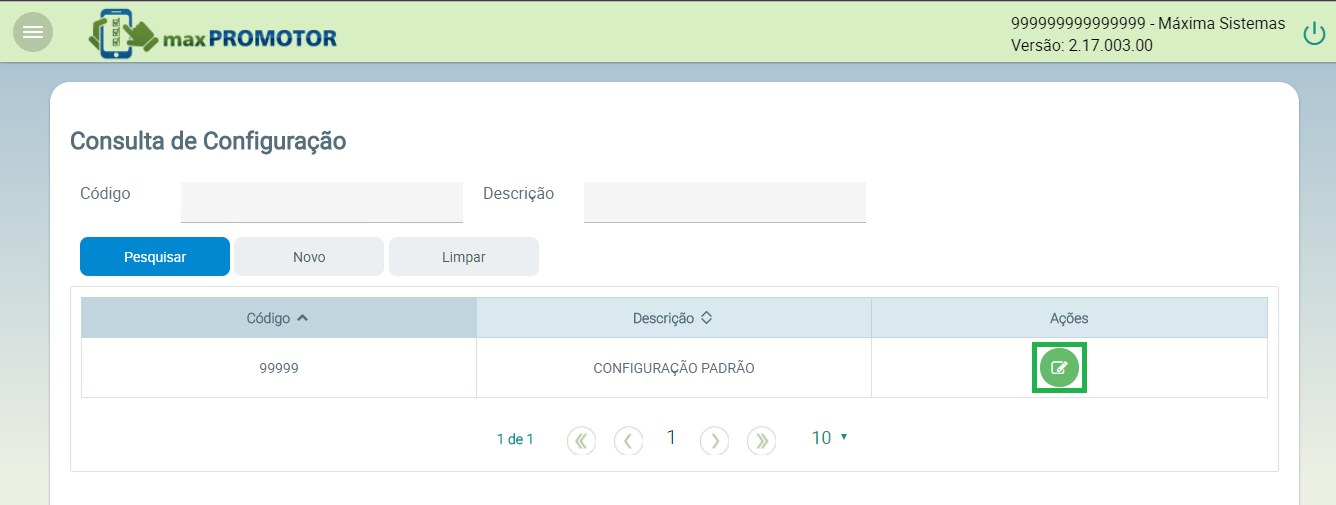Go to first page of results
The image size is (1336, 505).
pyautogui.click(x=581, y=439)
